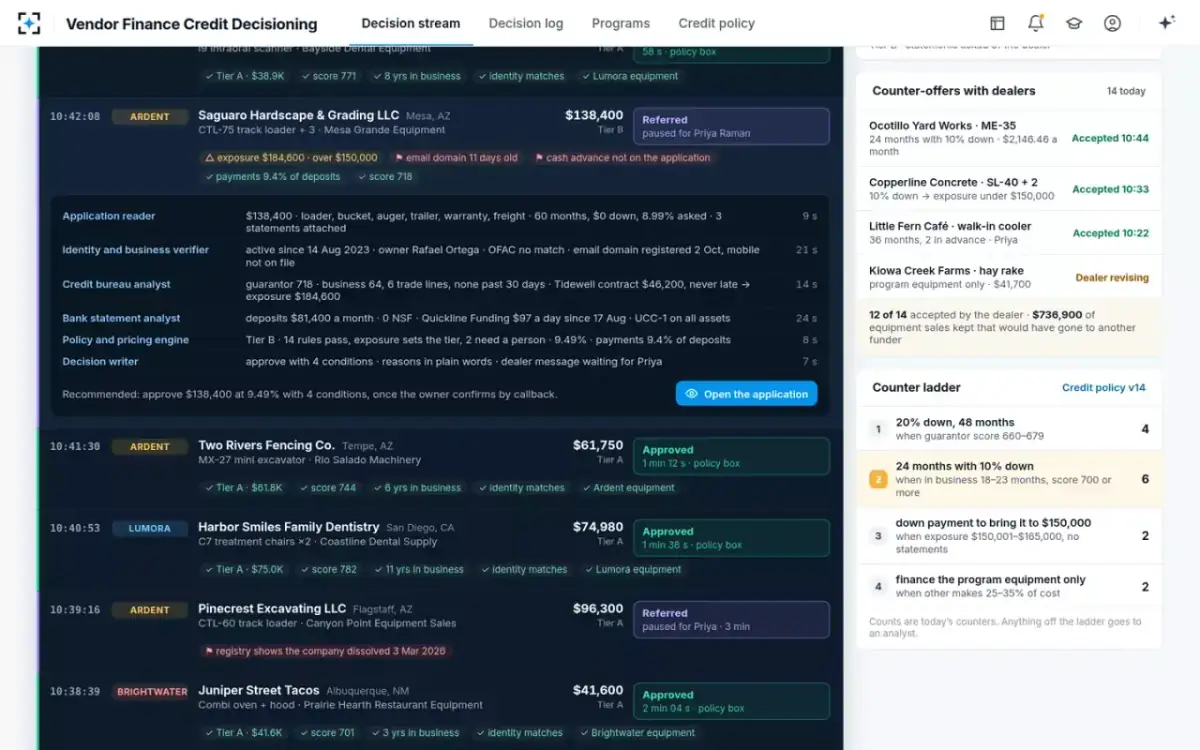Click flag icon on email domain chip
Screen dimensions: 1200x750
coord(398,158)
